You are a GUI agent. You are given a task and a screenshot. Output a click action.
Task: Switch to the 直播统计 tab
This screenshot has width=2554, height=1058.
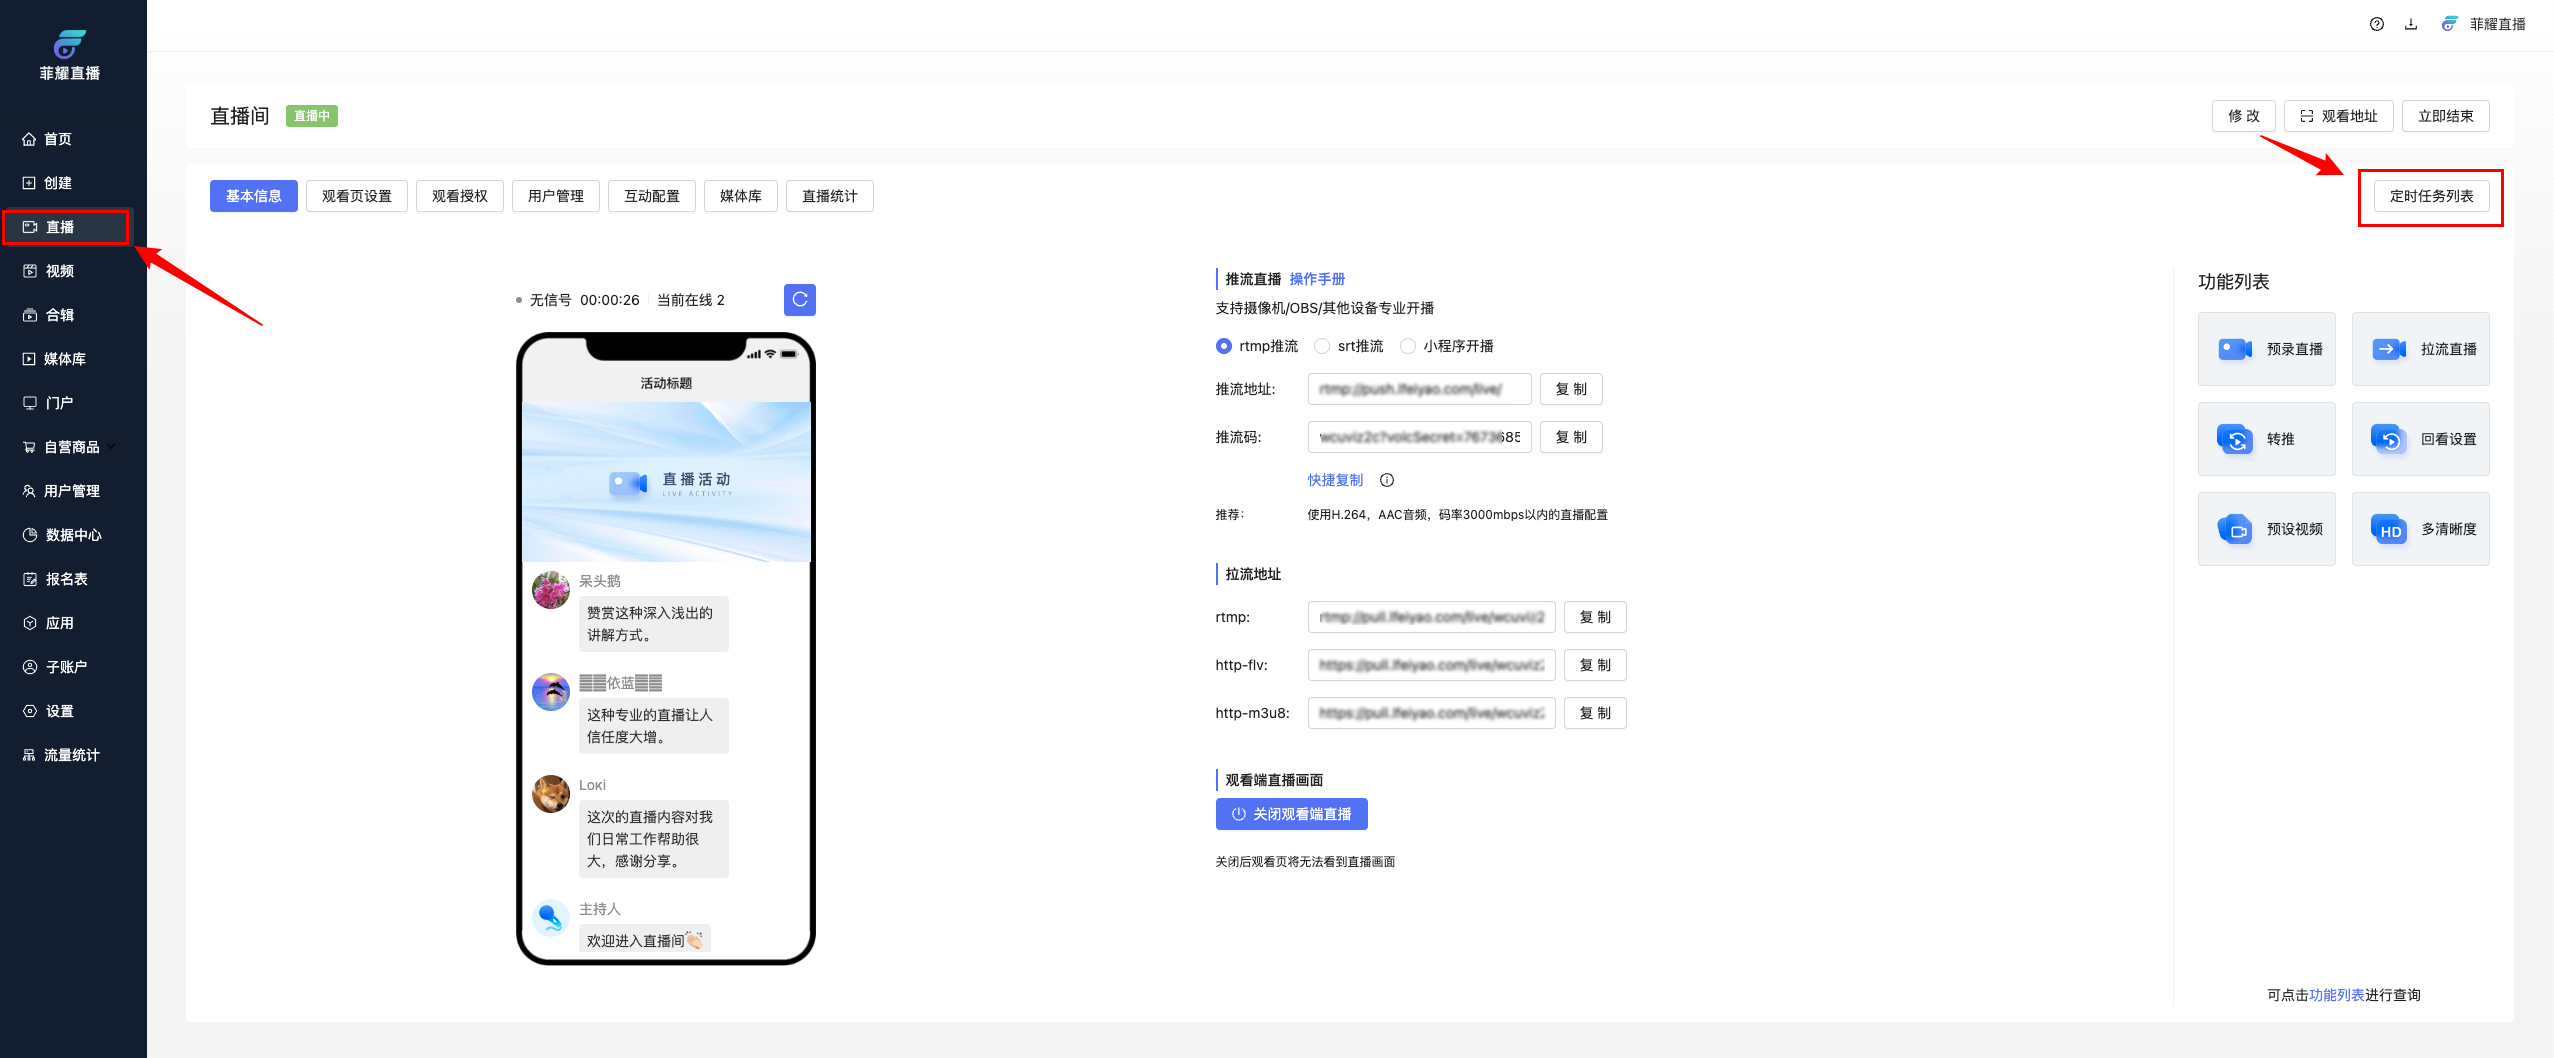tap(829, 196)
